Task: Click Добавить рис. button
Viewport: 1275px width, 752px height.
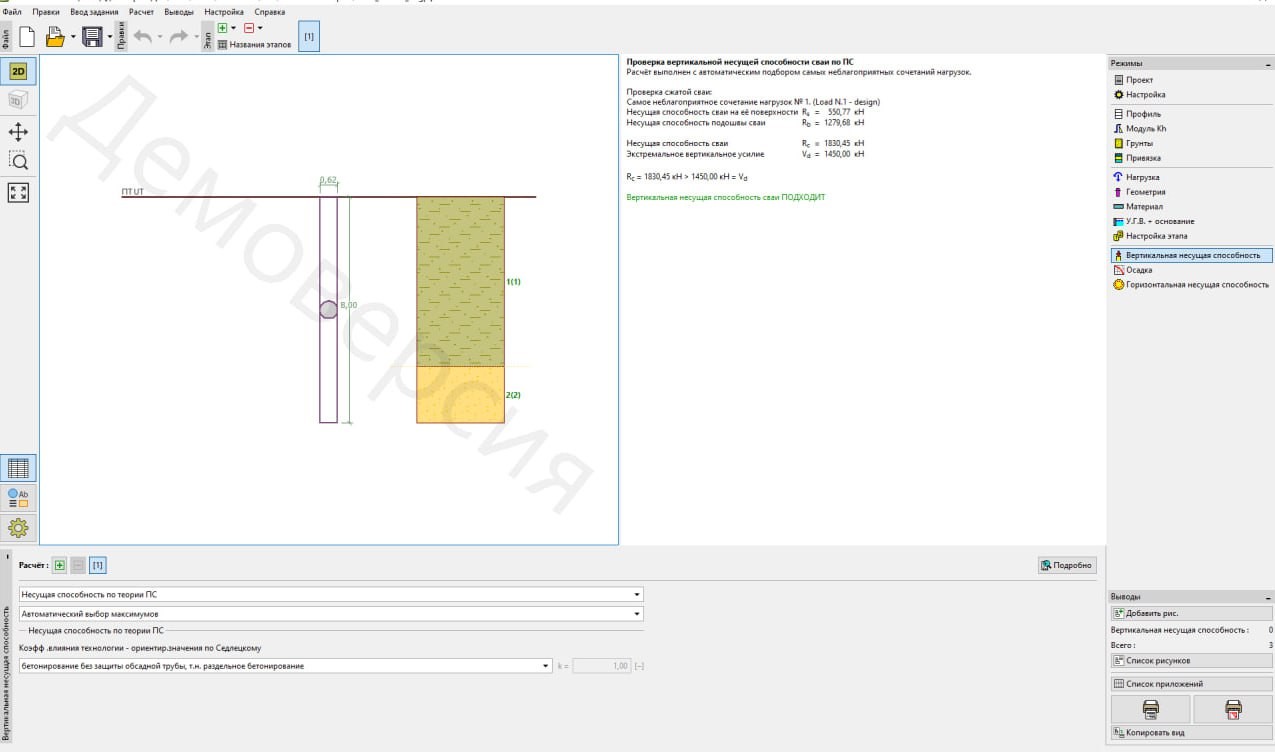Action: 1191,613
